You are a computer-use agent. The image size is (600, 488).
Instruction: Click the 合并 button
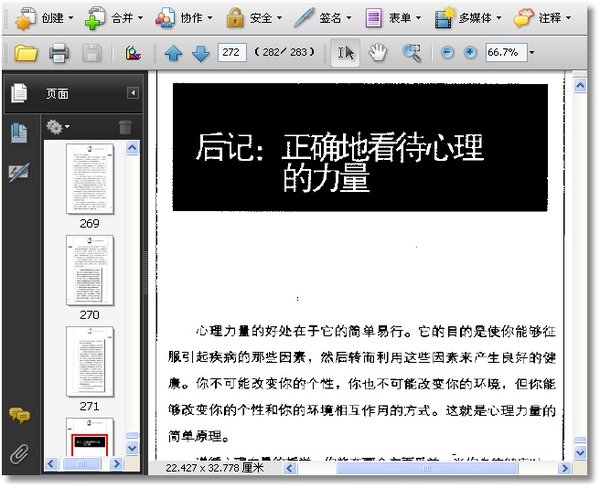[113, 18]
